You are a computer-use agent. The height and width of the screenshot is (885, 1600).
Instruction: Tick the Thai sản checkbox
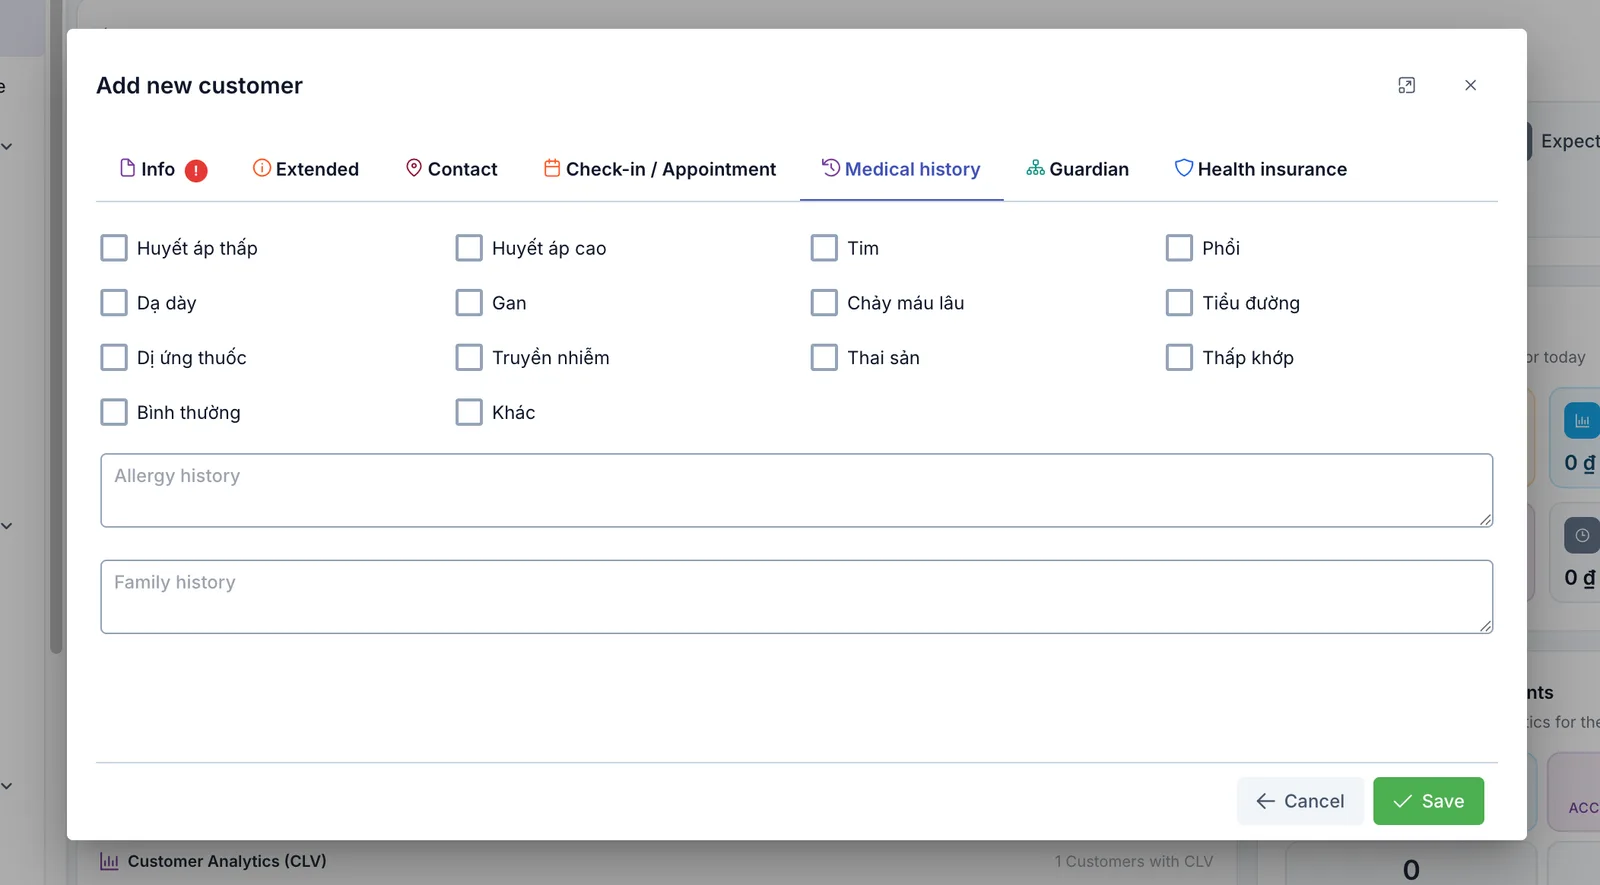point(824,358)
